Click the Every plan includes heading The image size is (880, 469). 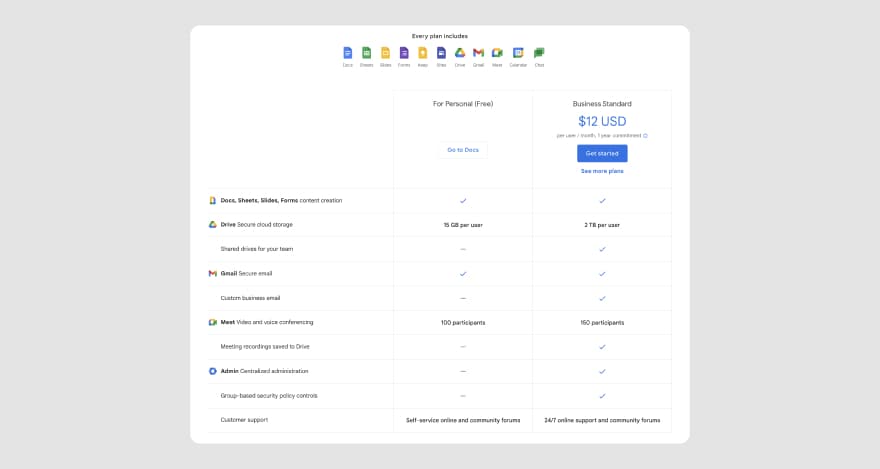439,36
